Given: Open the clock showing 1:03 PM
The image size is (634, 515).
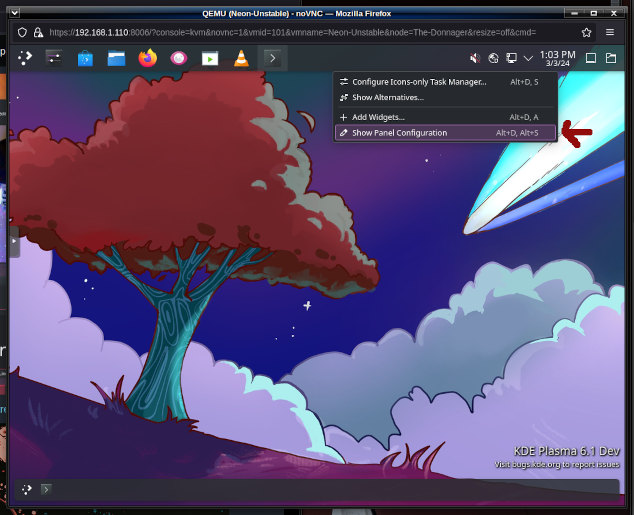Looking at the screenshot, I should coord(558,58).
